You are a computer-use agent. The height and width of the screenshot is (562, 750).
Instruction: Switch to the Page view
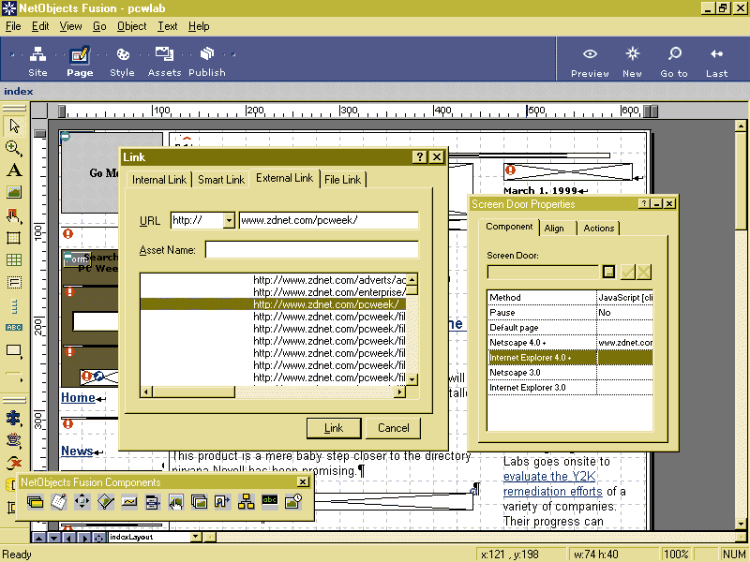pyautogui.click(x=79, y=61)
